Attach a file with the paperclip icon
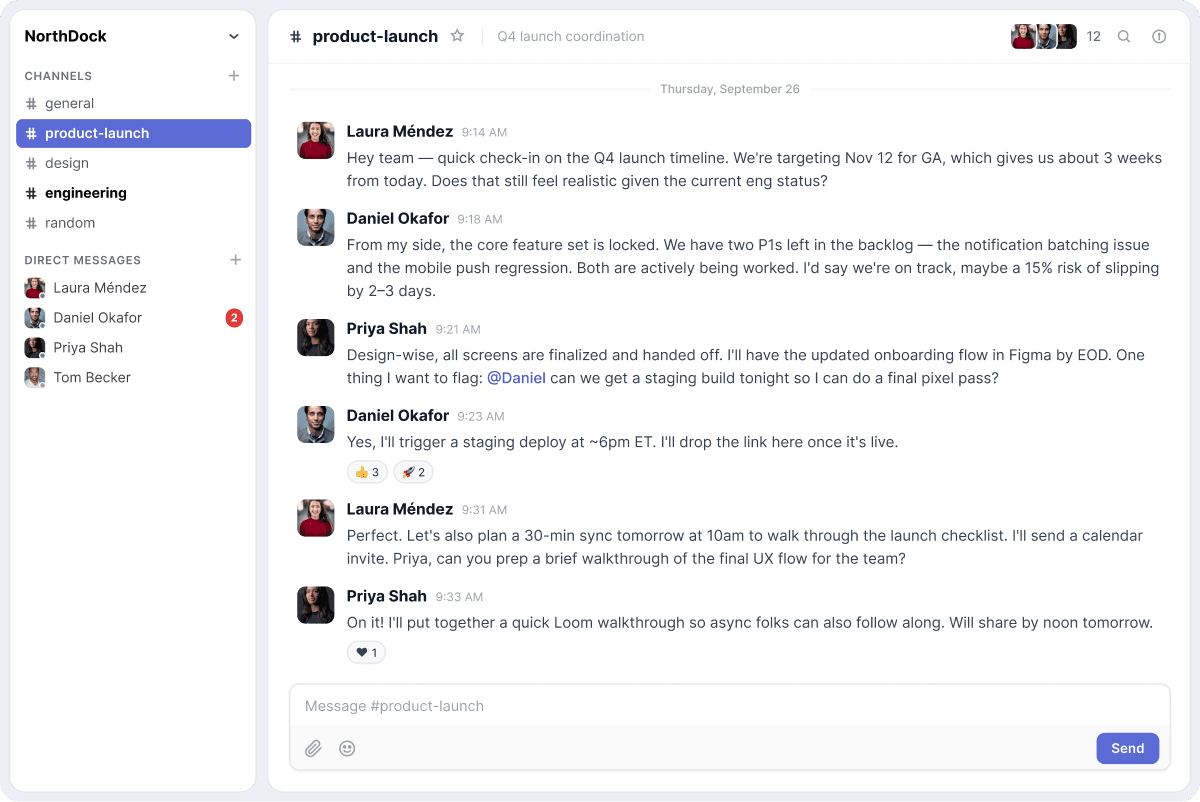Screen dimensions: 1200x802 coord(313,748)
